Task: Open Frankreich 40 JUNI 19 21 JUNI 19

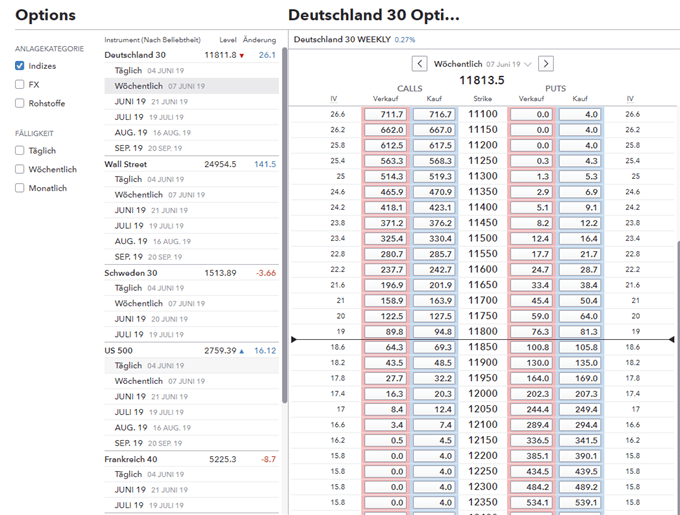Action: point(191,490)
